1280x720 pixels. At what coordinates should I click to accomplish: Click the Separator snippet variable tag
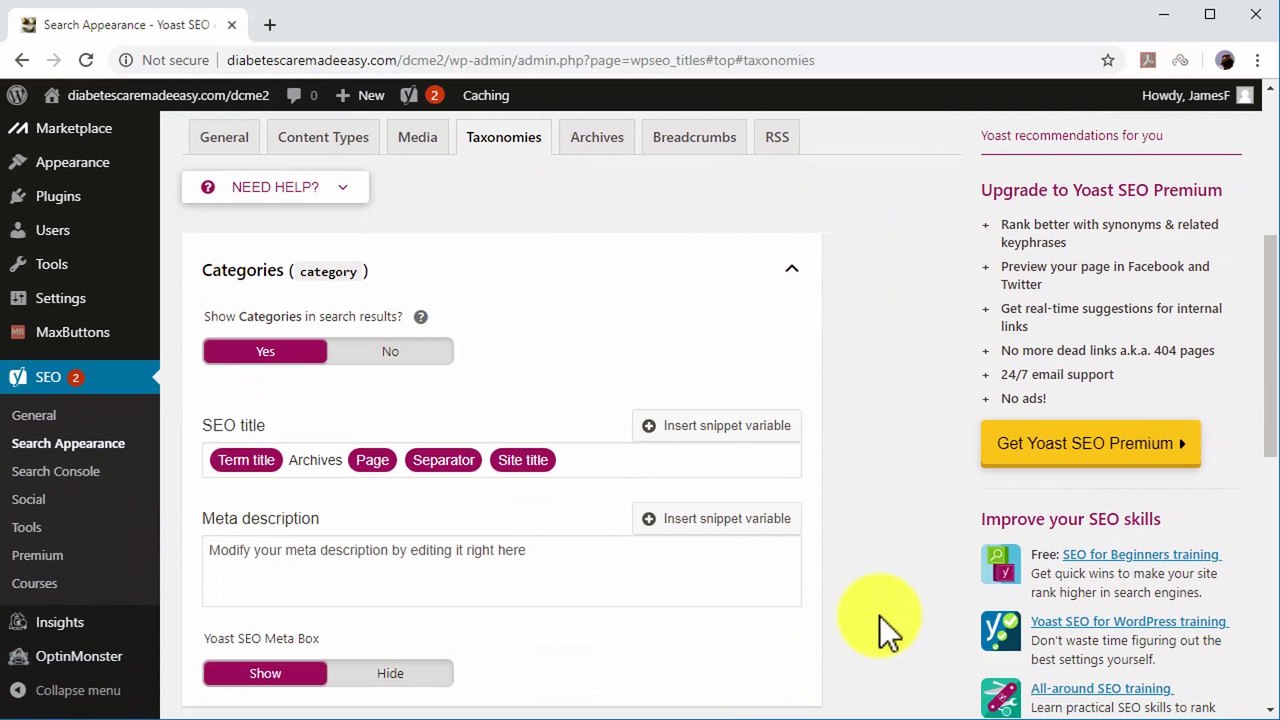443,460
